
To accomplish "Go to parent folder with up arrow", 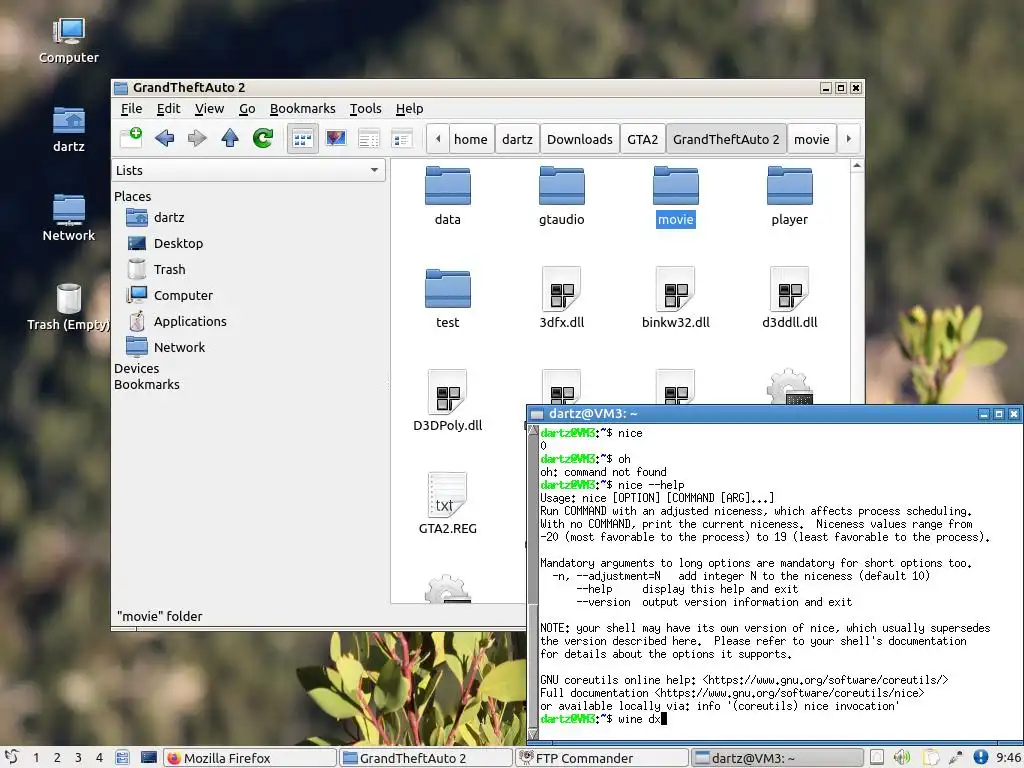I will (230, 138).
